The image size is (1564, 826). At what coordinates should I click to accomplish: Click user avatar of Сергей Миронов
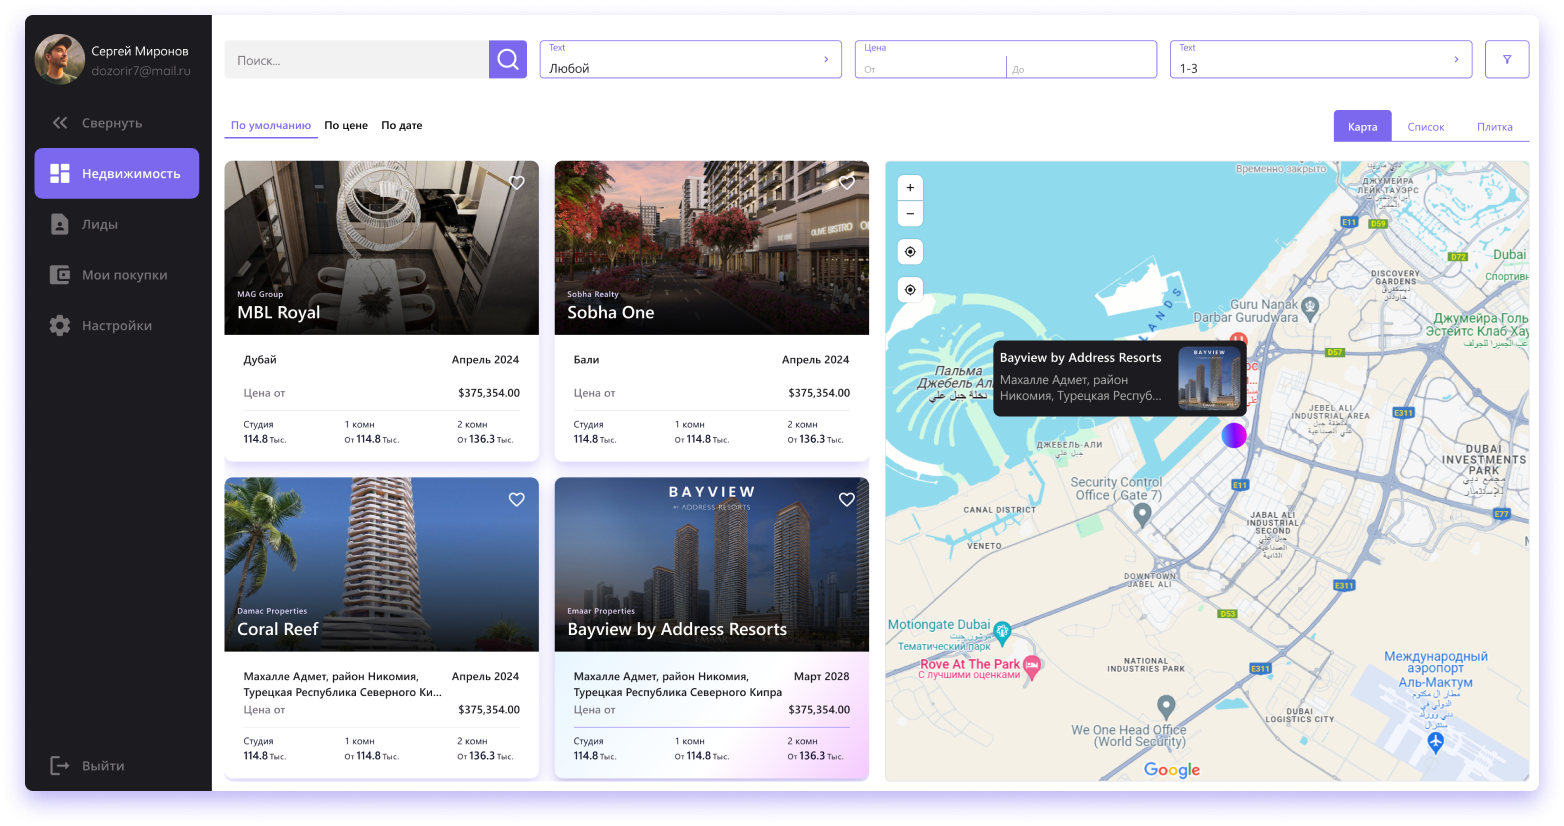(60, 60)
